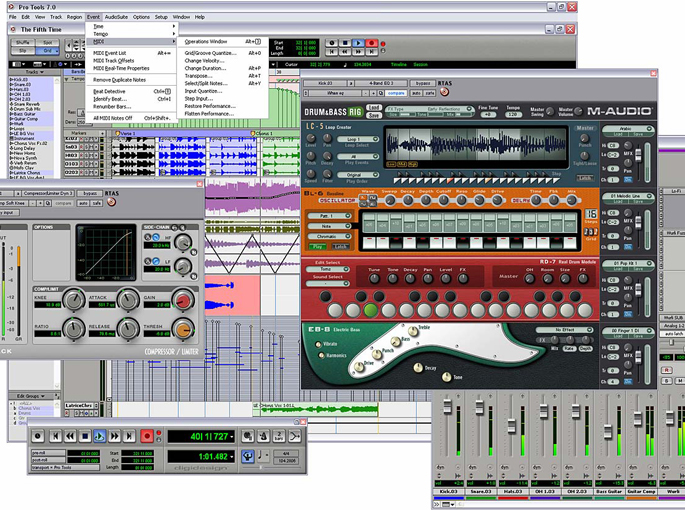Click the Treble knob on EB-8 bass
This screenshot has width=685, height=510.
[413, 332]
